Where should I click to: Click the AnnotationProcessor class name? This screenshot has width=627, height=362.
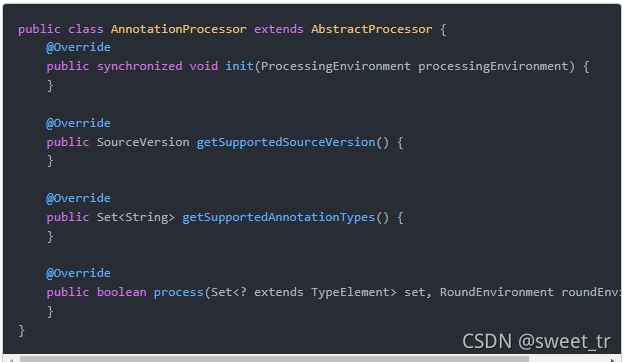tap(178, 29)
